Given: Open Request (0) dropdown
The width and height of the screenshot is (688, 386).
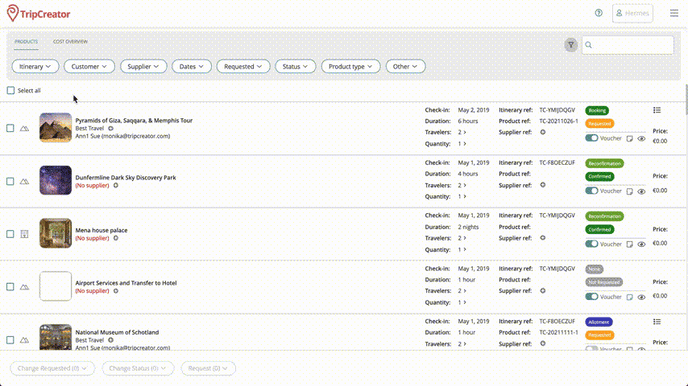Looking at the screenshot, I should [208, 368].
